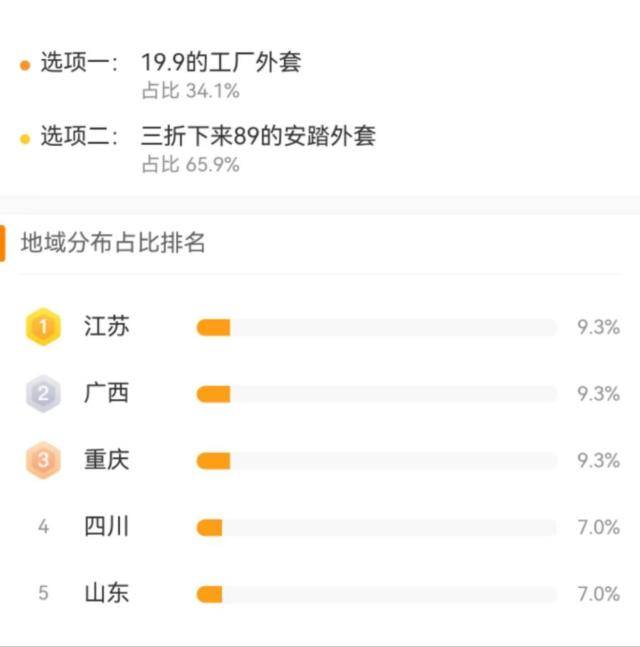640x647 pixels.
Task: Click the bronze rank 3 hexagon badge
Action: (x=43, y=460)
